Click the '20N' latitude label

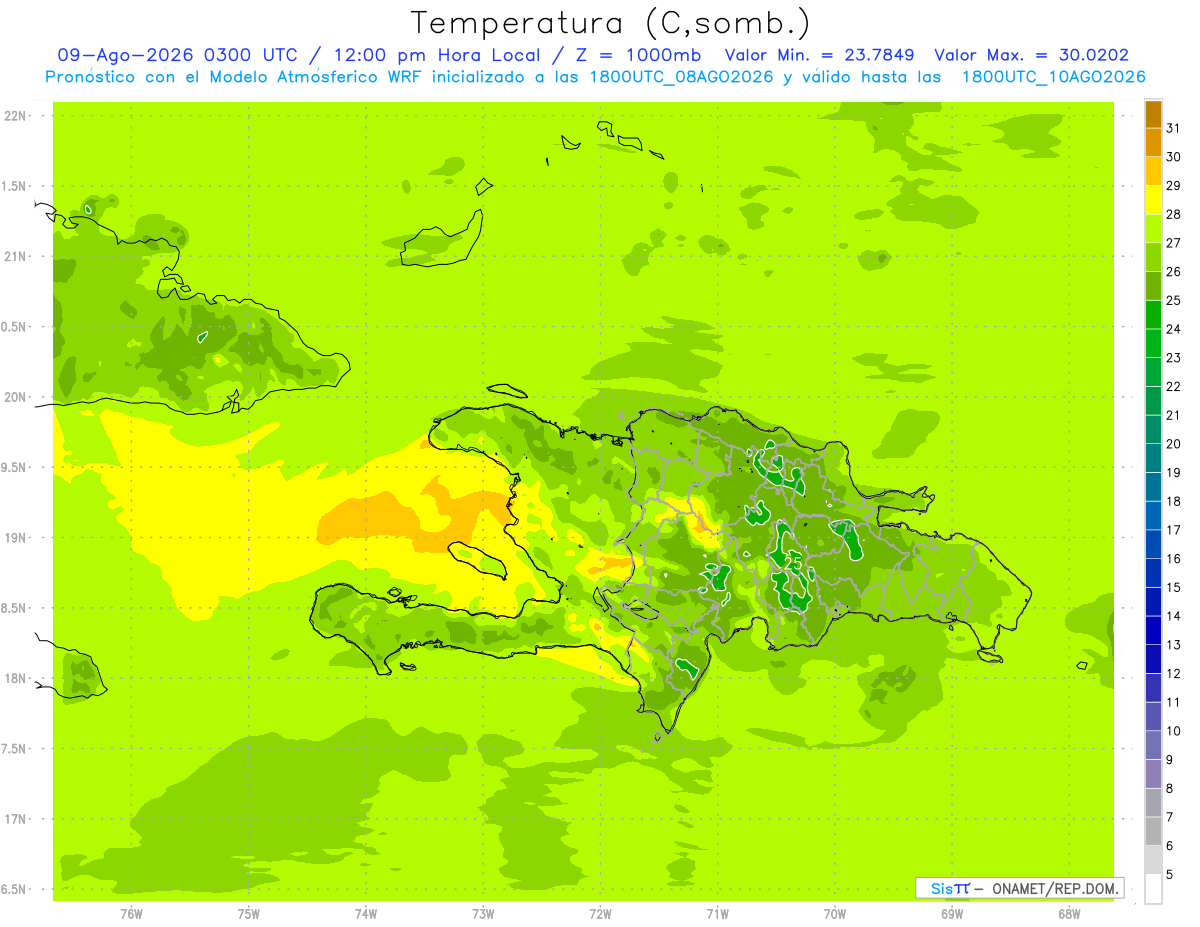[x=17, y=397]
